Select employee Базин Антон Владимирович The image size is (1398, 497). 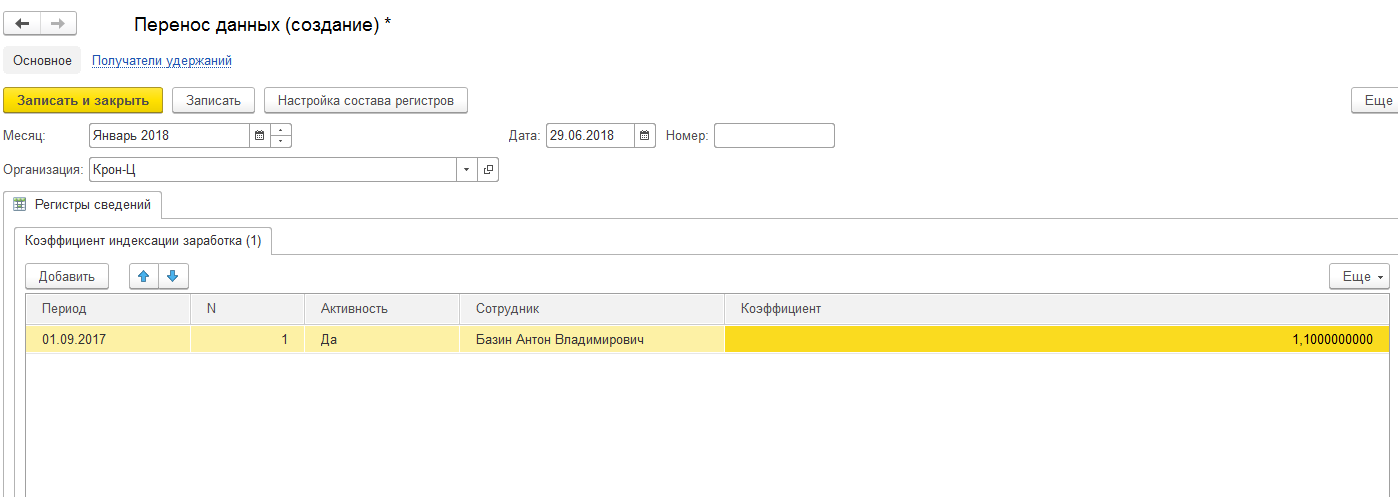592,339
